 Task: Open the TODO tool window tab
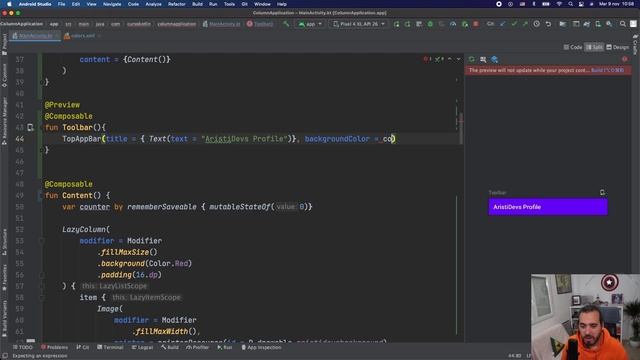point(22,347)
